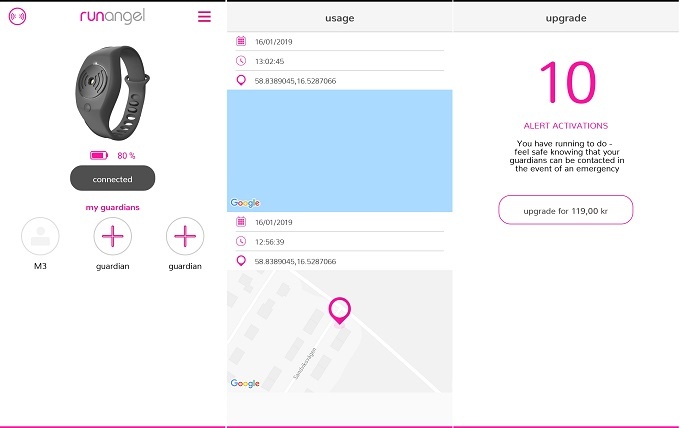Tap the calendar icon above the 13:02:45 time
Screen dimensions: 680x428
pos(241,41)
